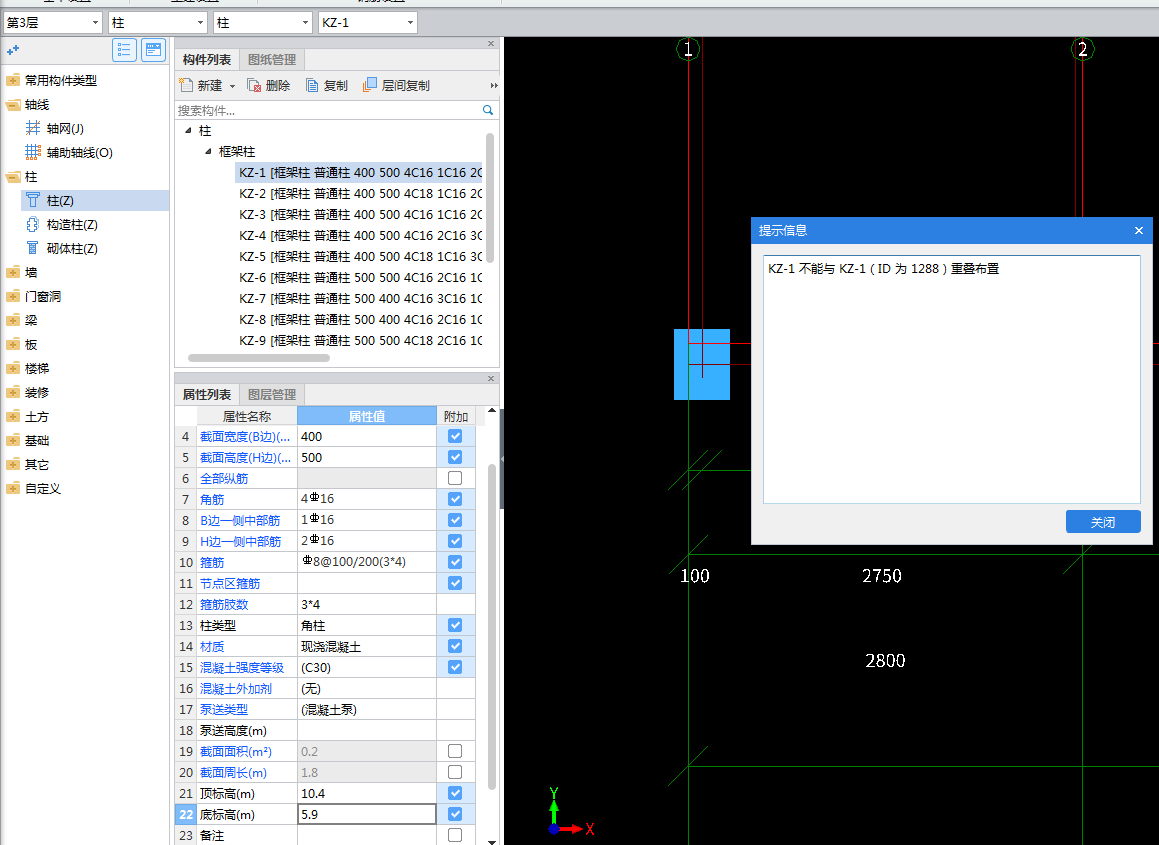Select the 辅助轴线(O) icon
The height and width of the screenshot is (845, 1159).
pos(33,152)
